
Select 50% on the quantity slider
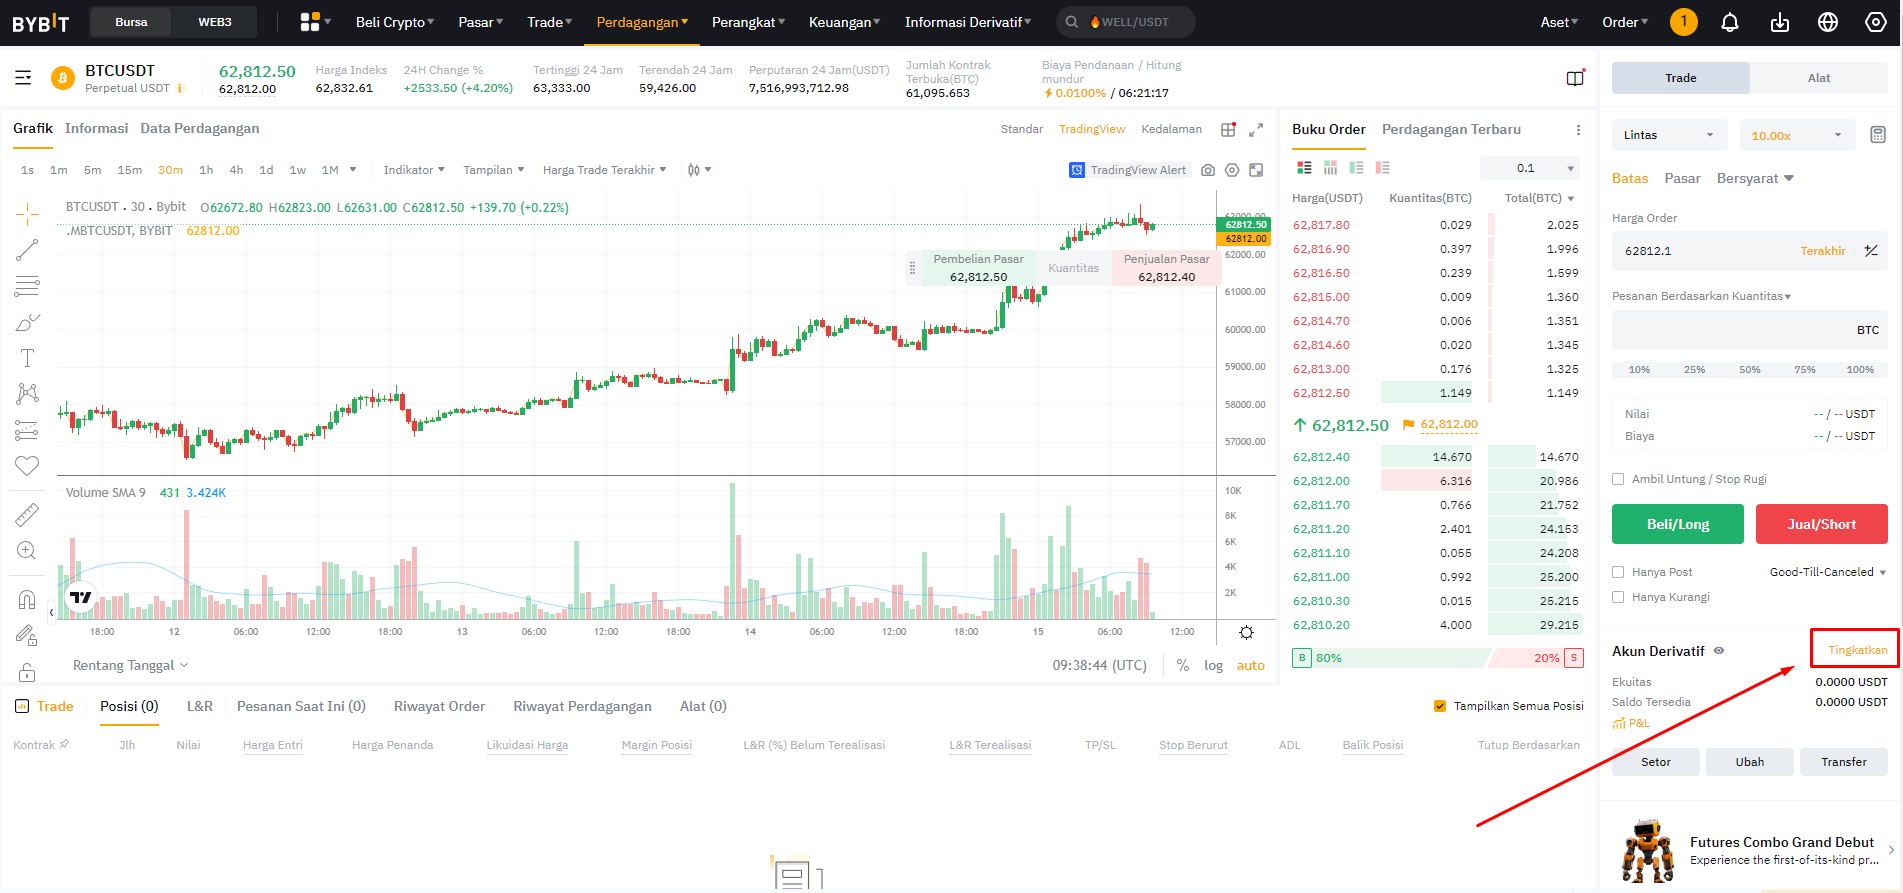(x=1749, y=370)
